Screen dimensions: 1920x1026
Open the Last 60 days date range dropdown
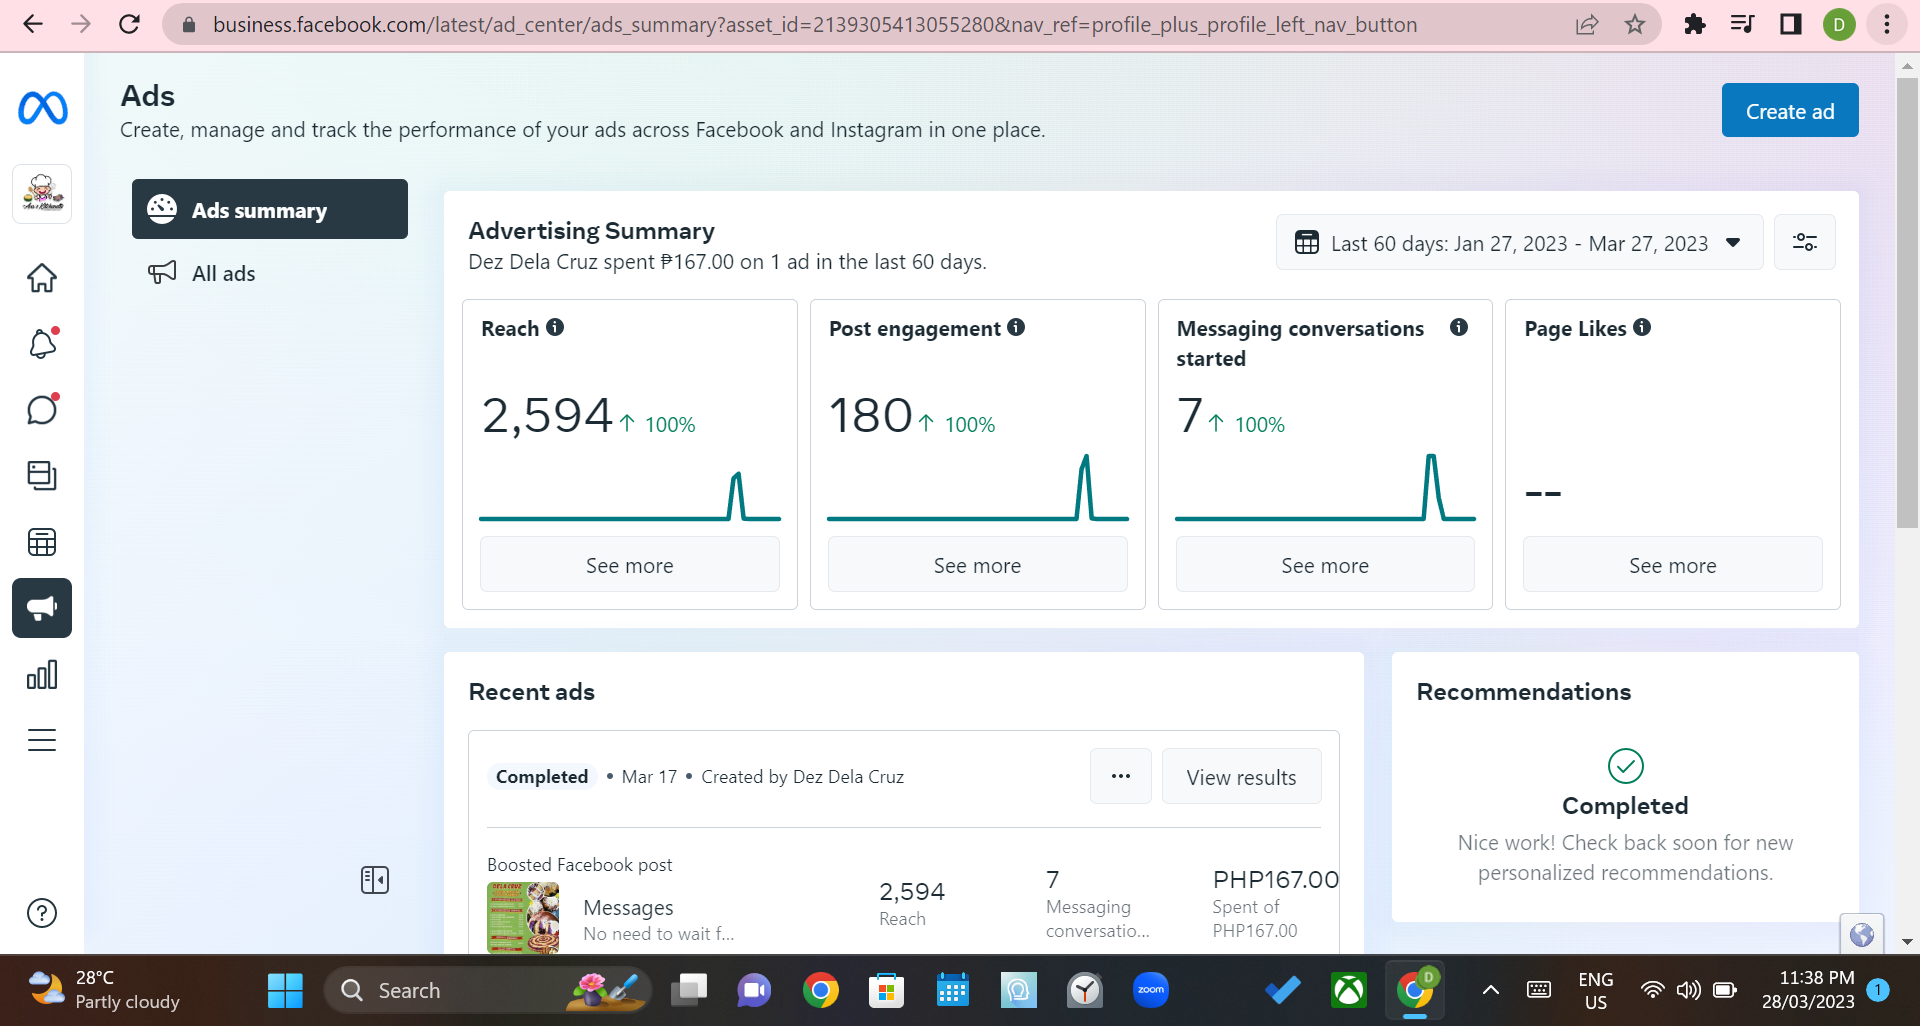(1519, 243)
